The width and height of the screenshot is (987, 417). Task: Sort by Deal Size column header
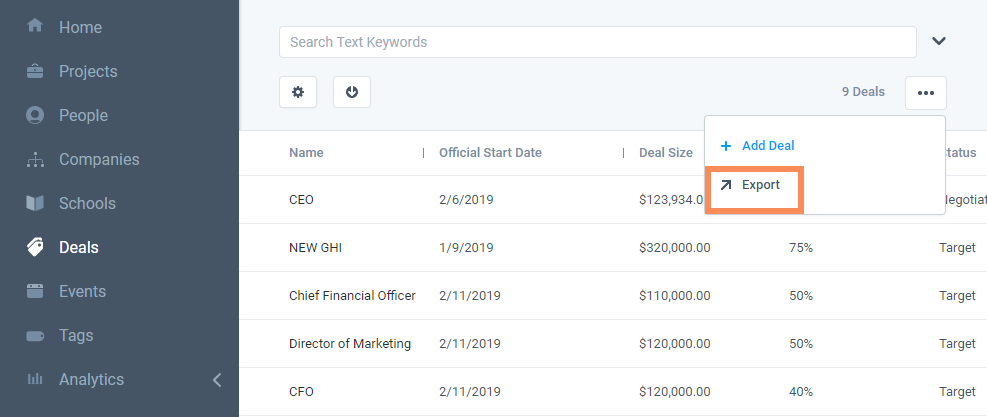[665, 153]
